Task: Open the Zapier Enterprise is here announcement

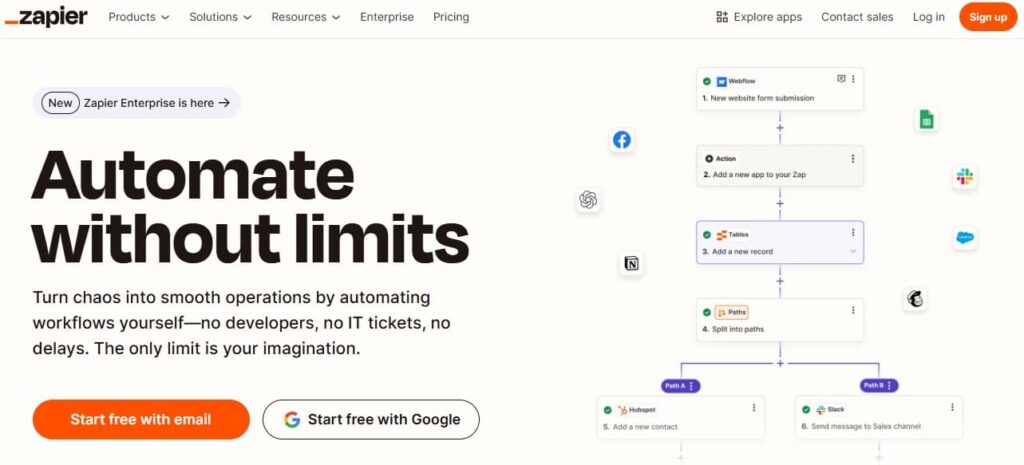Action: [137, 103]
